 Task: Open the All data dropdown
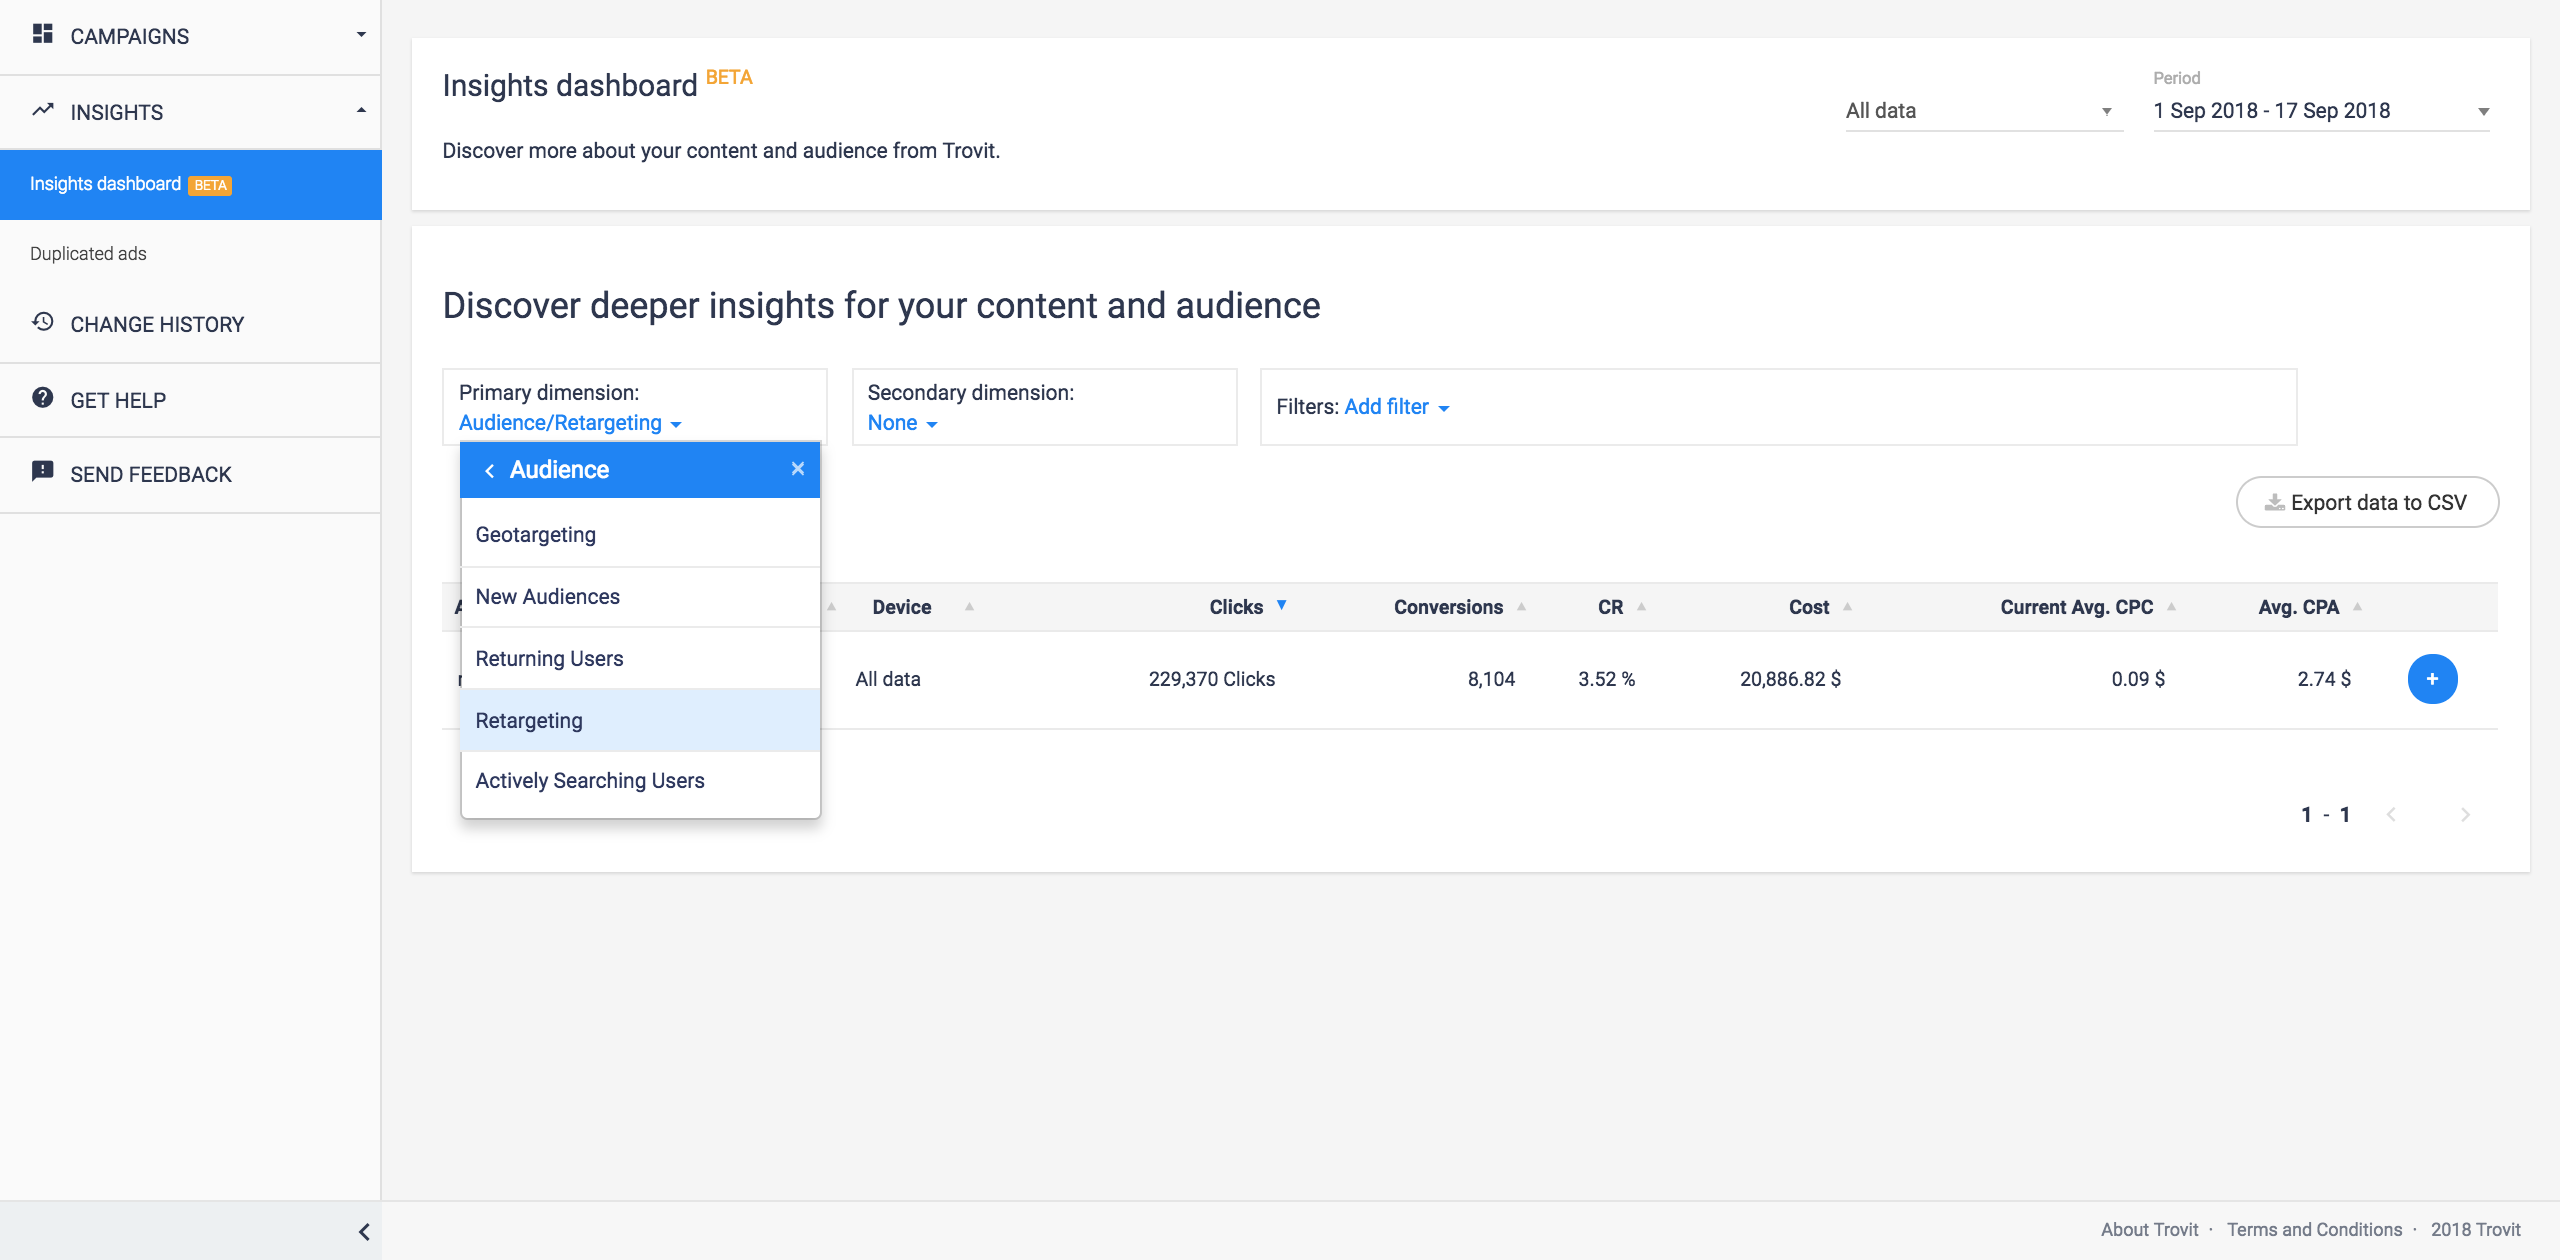(x=1982, y=111)
